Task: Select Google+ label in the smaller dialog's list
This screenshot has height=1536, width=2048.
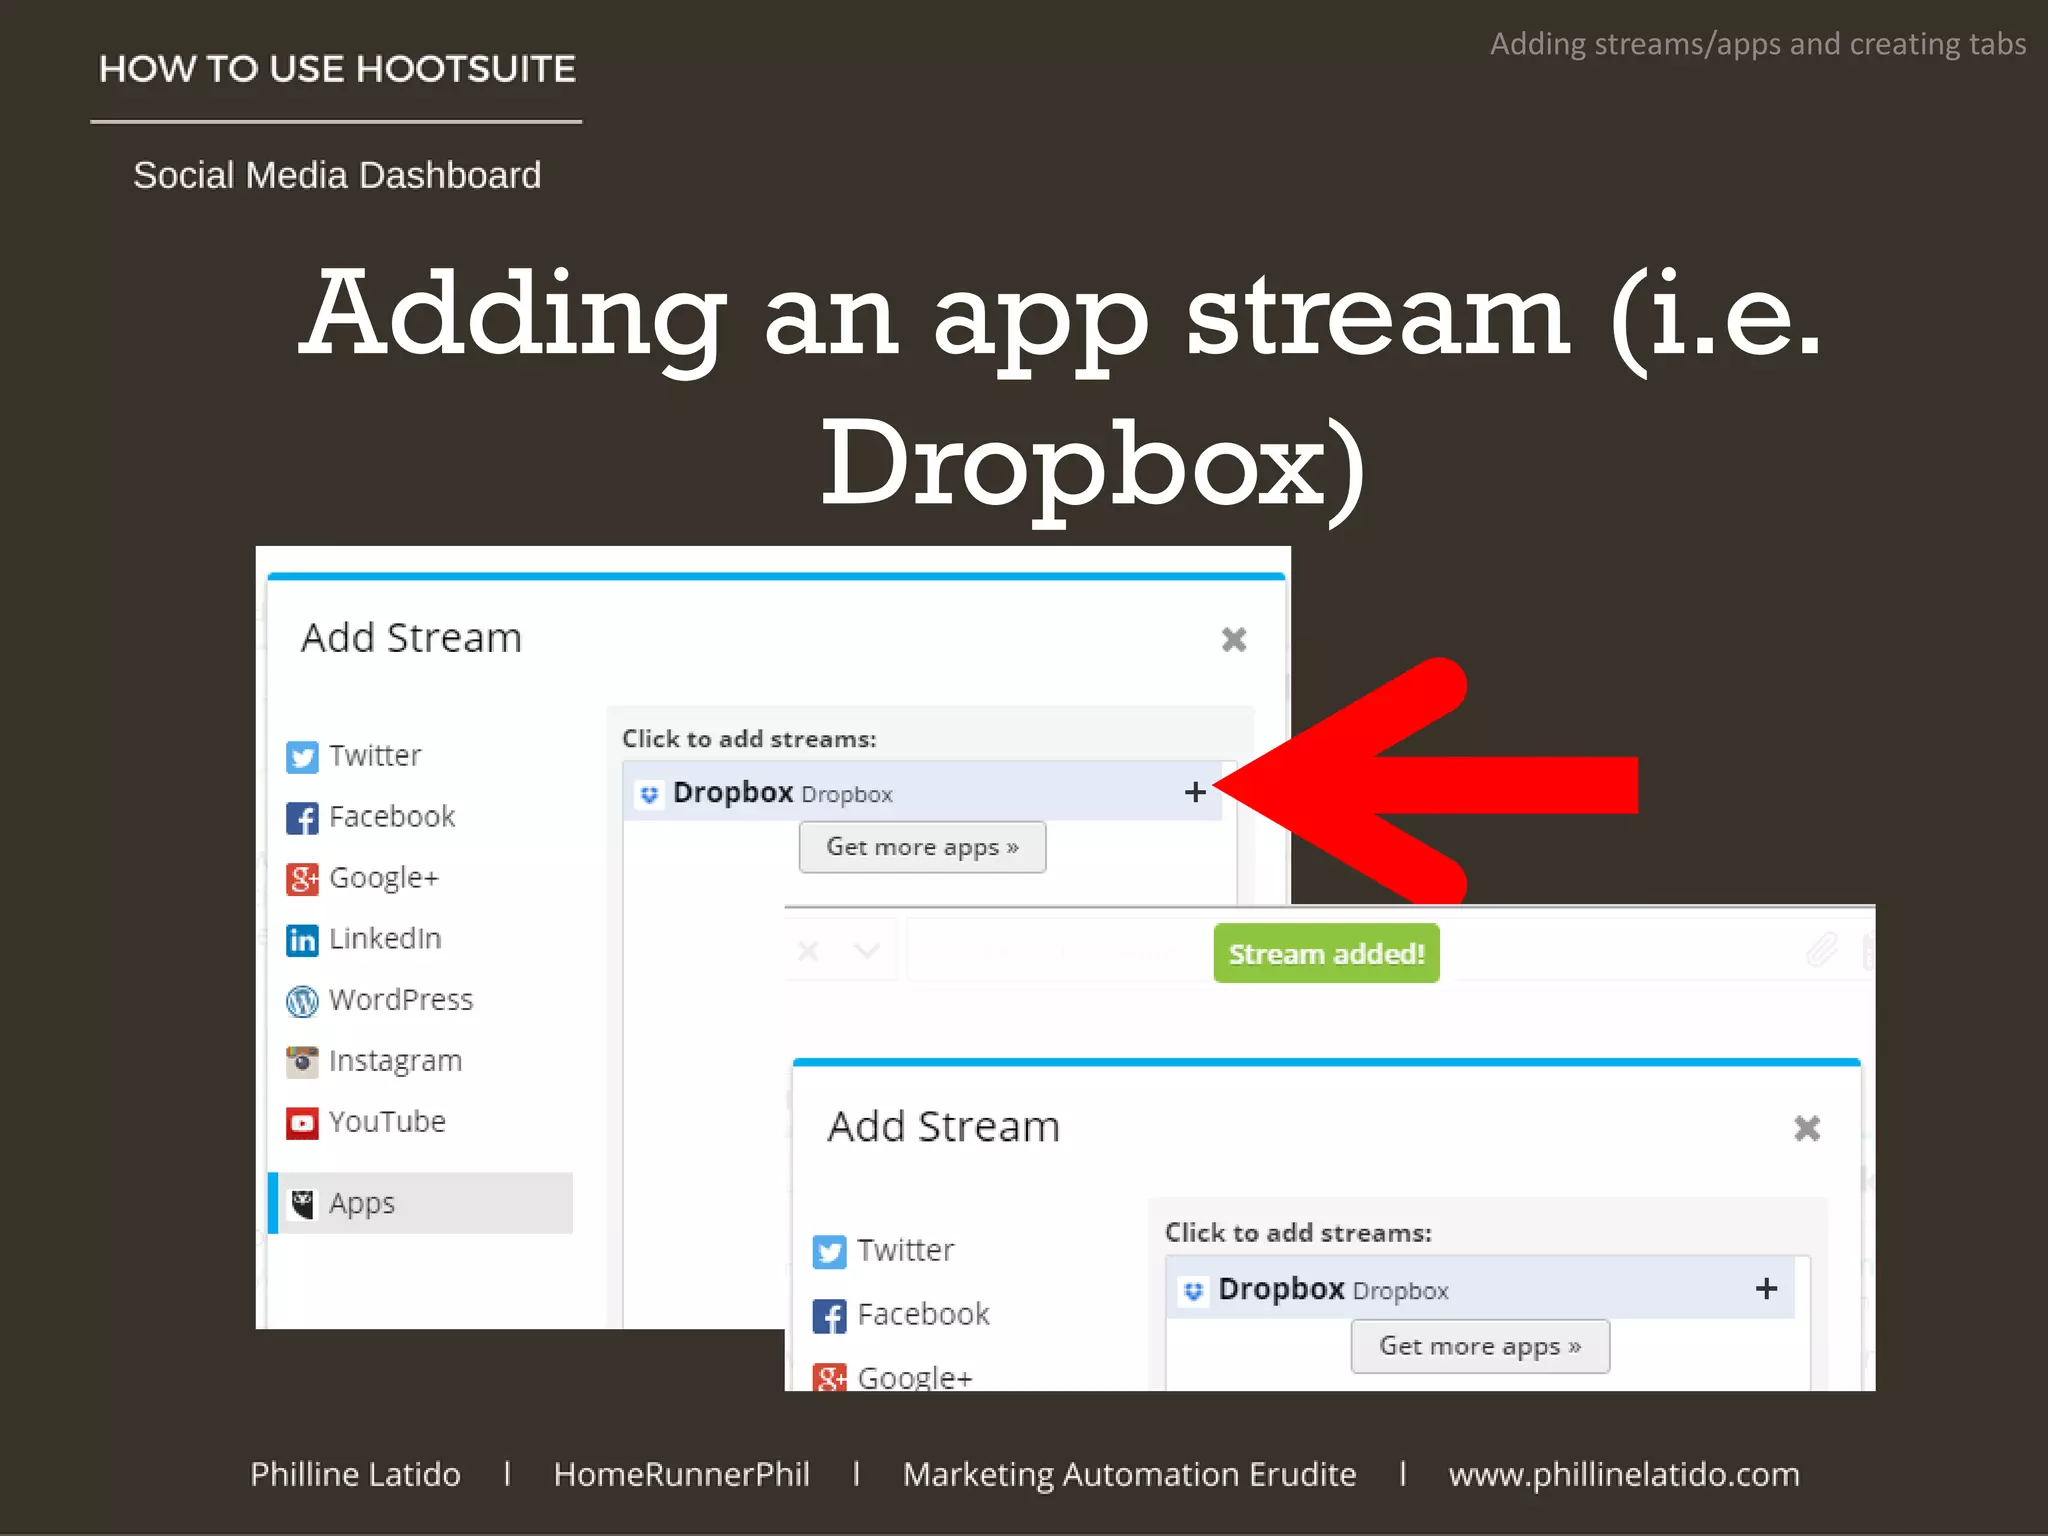Action: 914,1377
